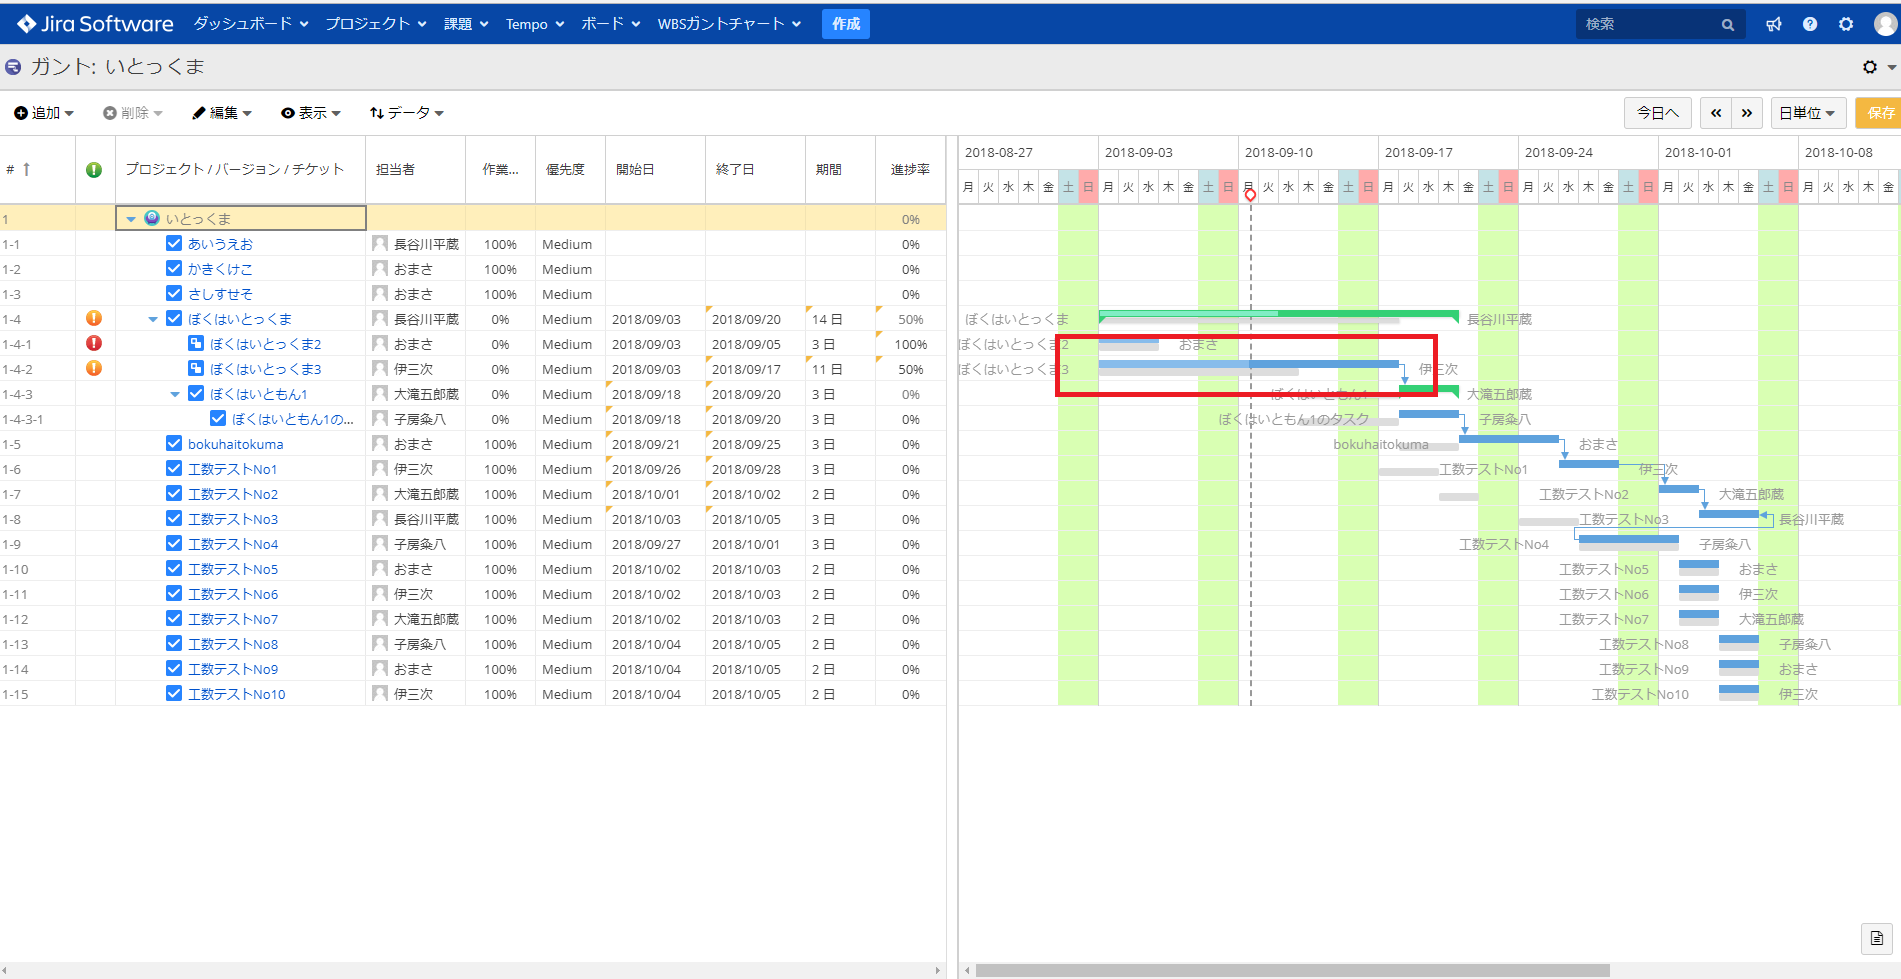Open the feedback megaphone icon
The height and width of the screenshot is (979, 1901).
click(x=1774, y=24)
